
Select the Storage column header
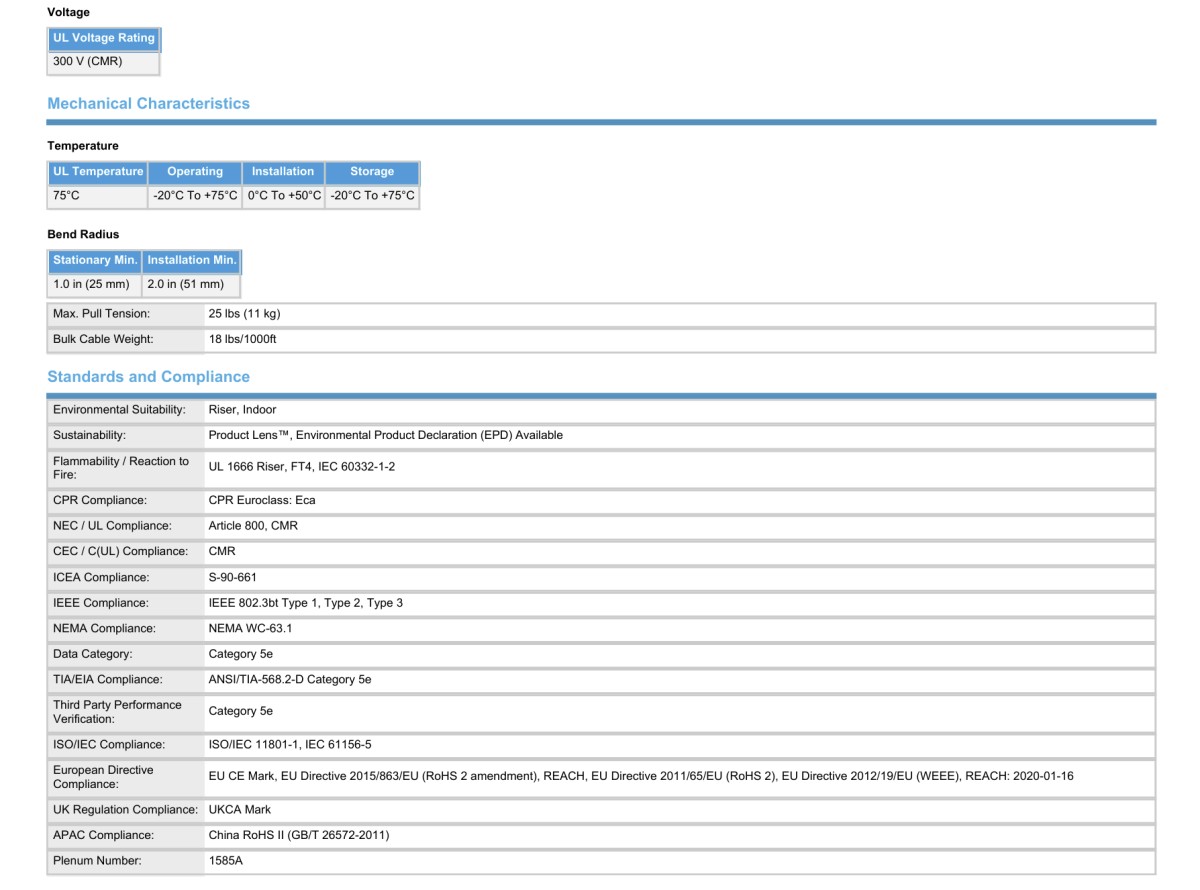click(x=372, y=172)
